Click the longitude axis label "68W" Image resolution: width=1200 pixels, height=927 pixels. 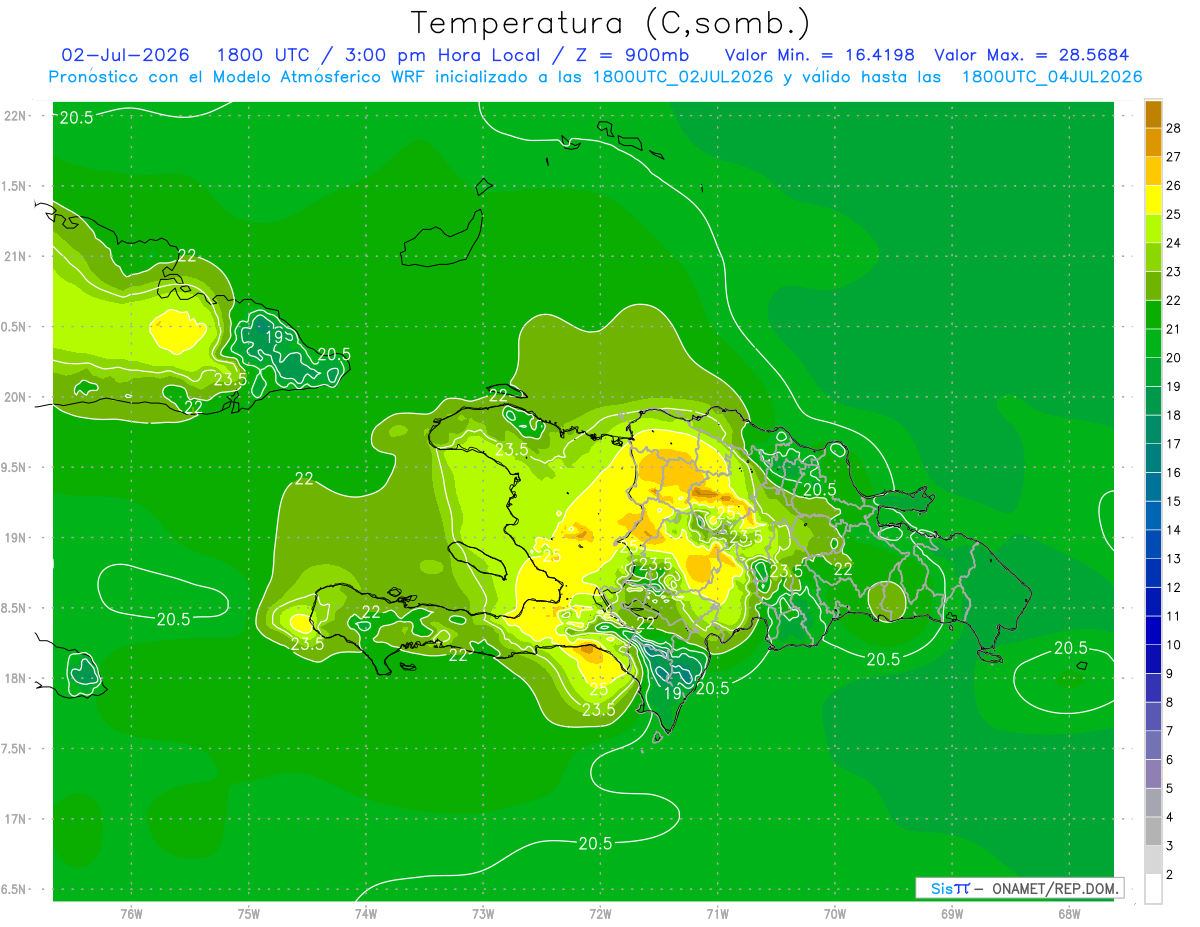1069,914
